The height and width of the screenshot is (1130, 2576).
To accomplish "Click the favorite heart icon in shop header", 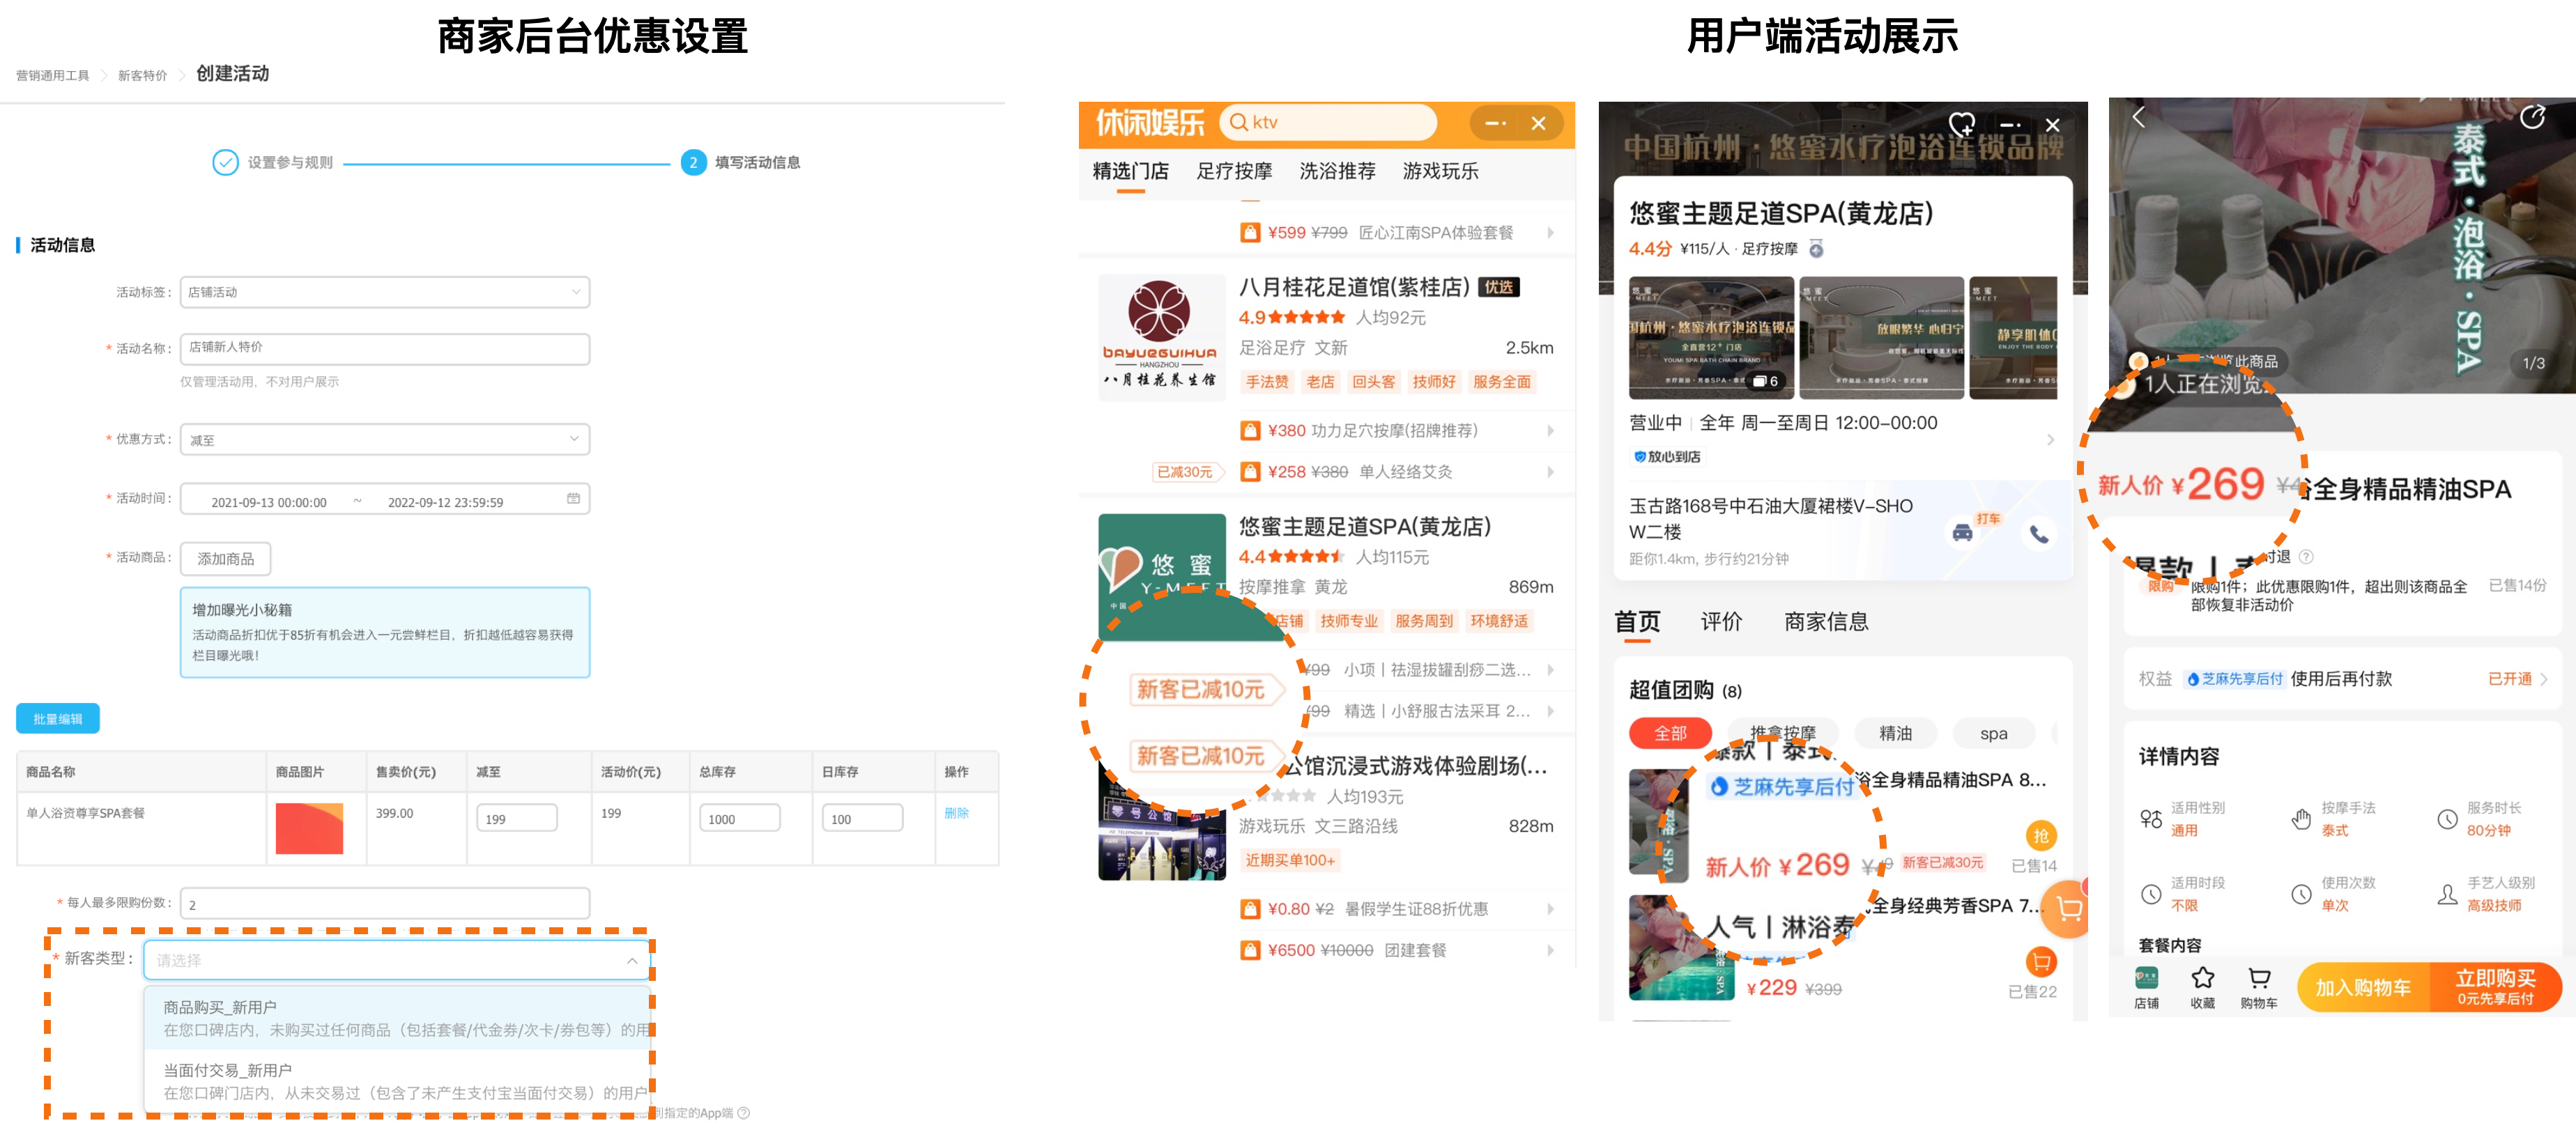I will click(x=1962, y=124).
